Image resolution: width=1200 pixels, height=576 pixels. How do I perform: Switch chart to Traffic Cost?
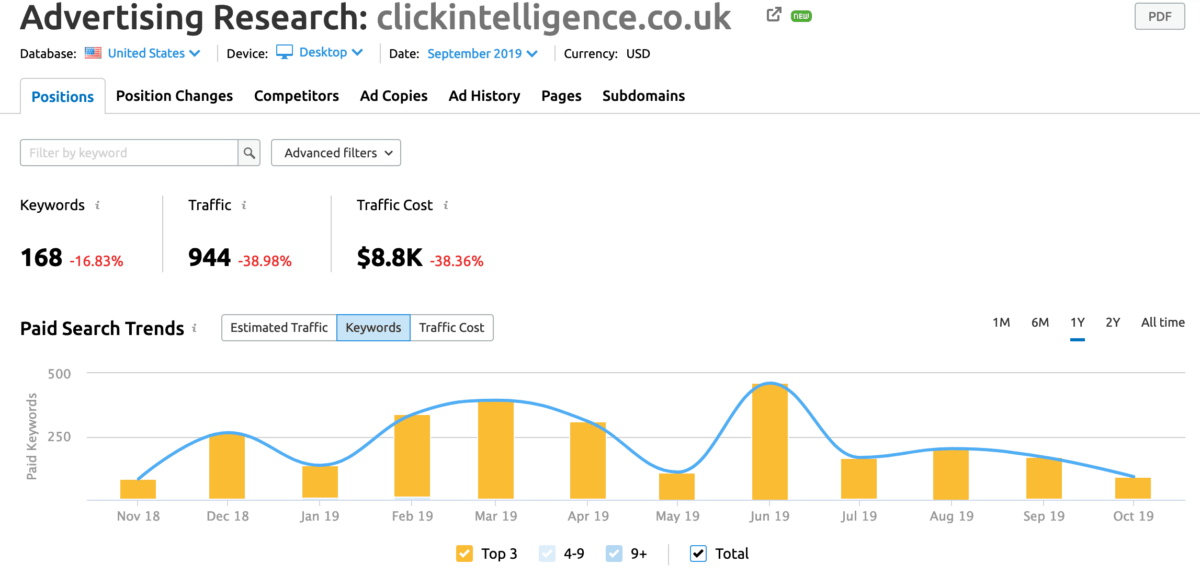451,327
